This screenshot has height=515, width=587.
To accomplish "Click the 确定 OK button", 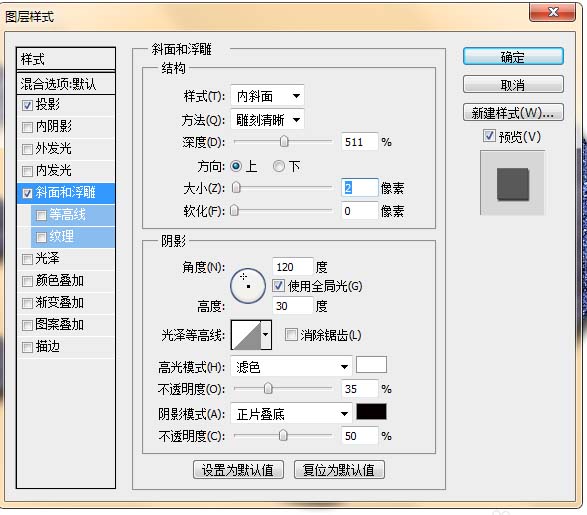I will (513, 57).
